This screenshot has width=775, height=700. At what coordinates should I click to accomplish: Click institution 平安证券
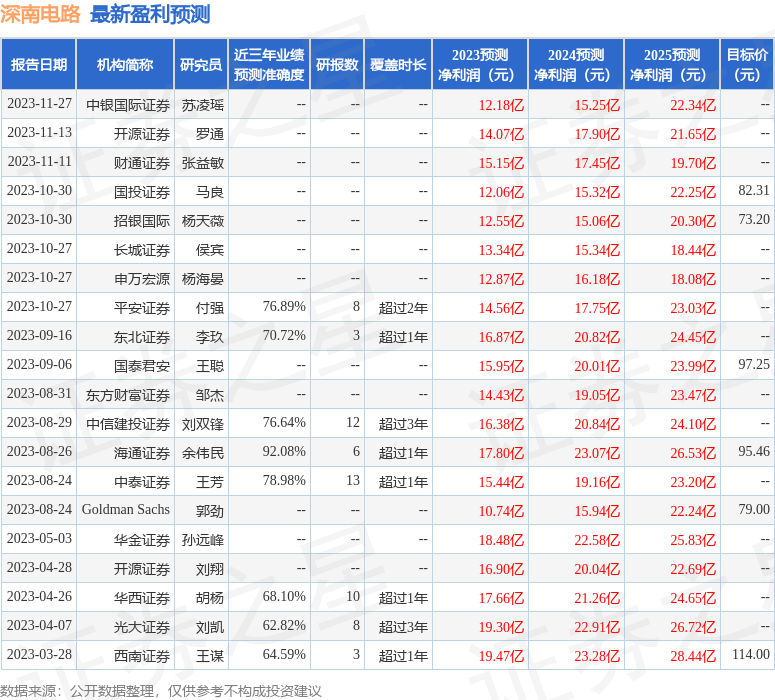(142, 308)
